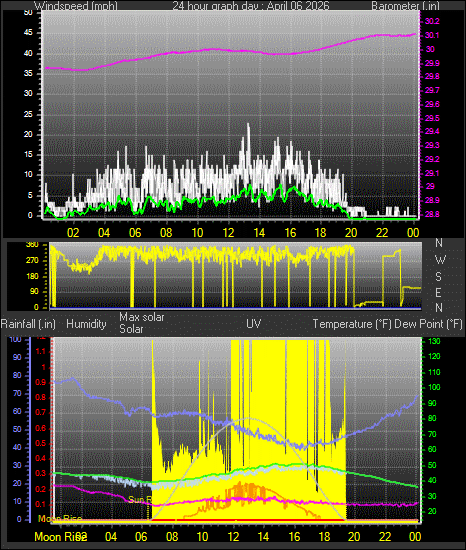
Task: Click the 110 value on green temperature axis
Action: pyautogui.click(x=434, y=372)
